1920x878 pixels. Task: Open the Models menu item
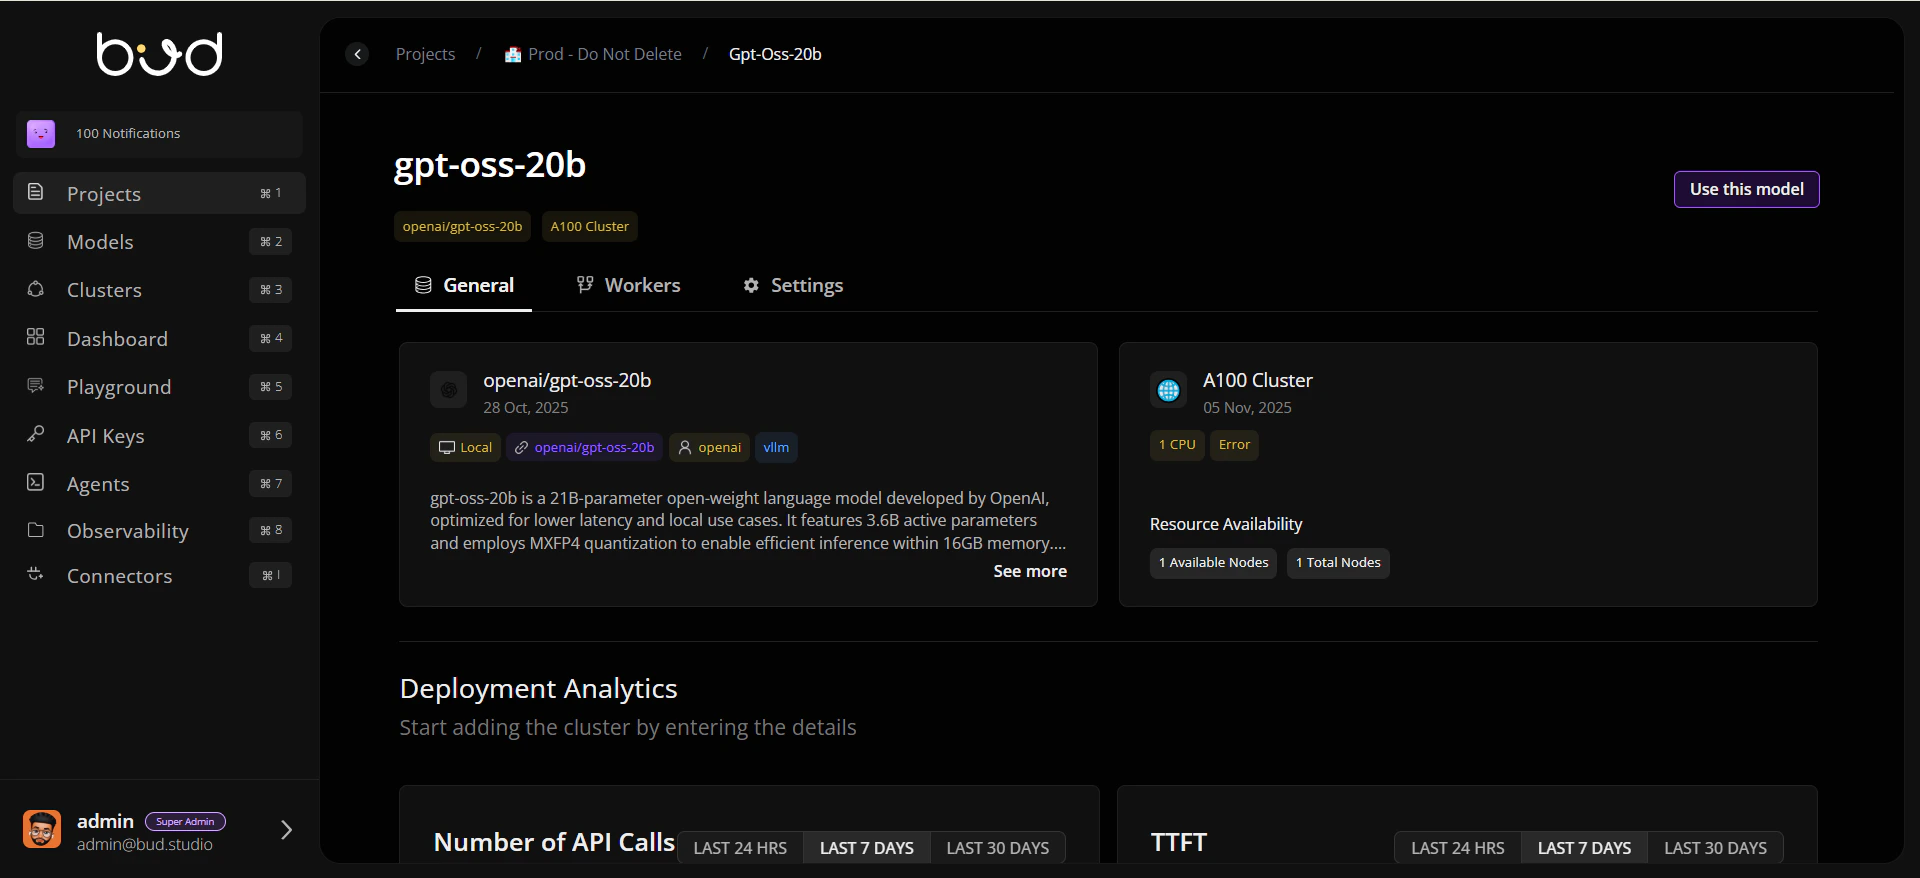(x=159, y=241)
